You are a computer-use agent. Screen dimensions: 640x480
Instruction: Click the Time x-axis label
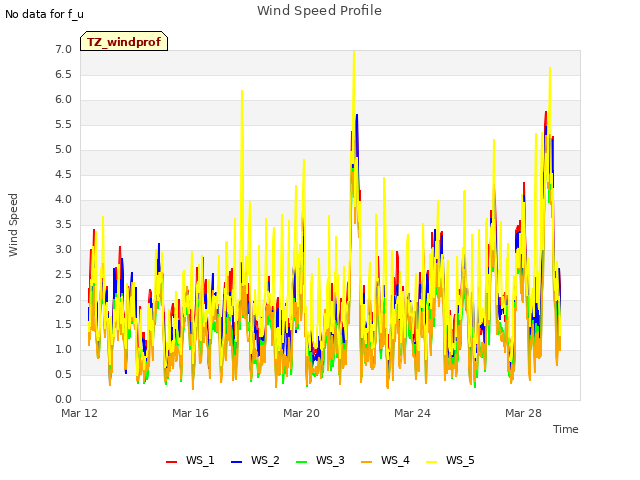click(x=565, y=429)
